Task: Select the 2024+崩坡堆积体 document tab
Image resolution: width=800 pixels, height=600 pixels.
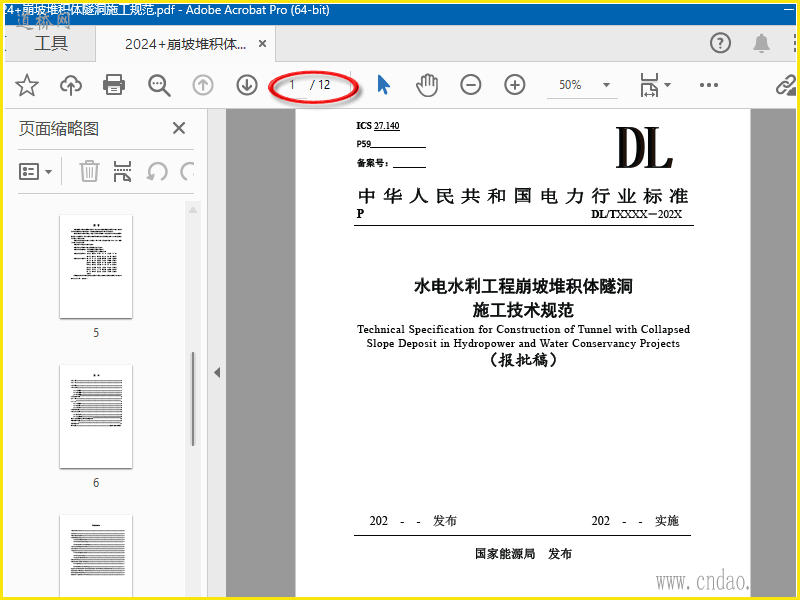Action: pos(186,44)
